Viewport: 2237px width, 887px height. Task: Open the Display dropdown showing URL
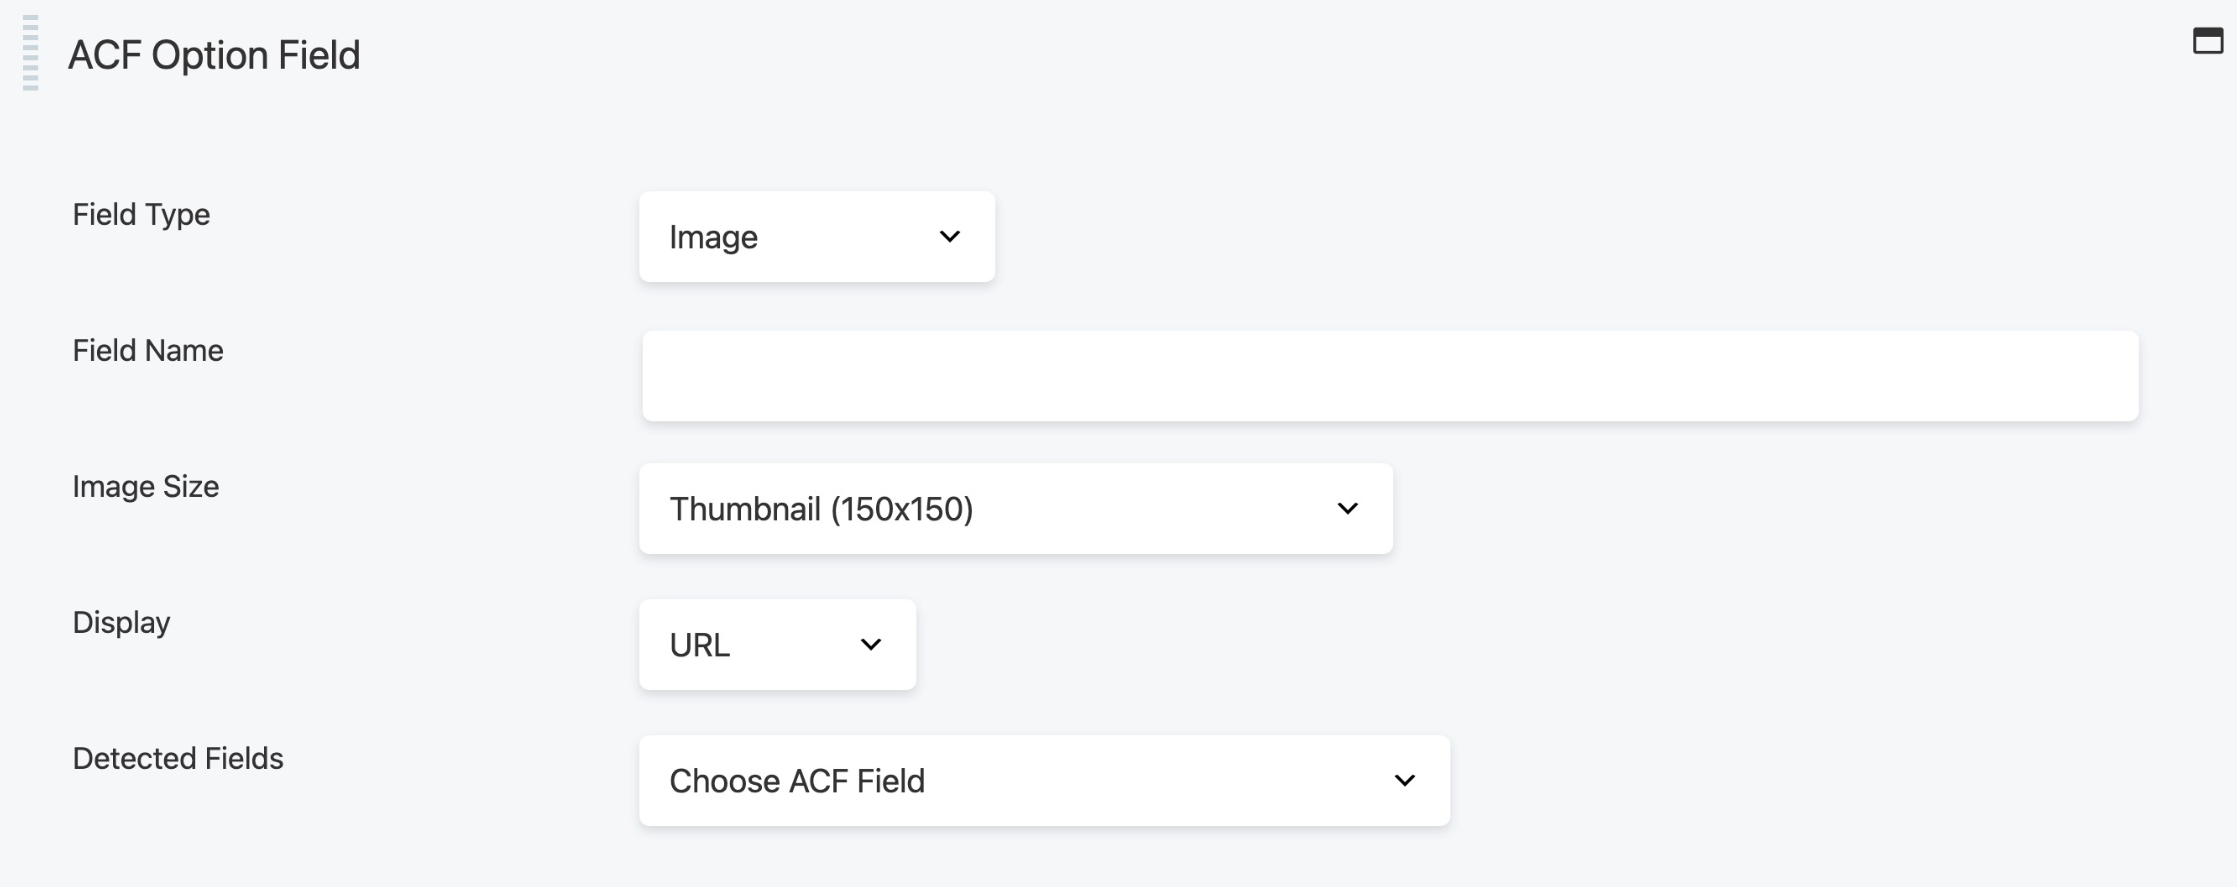(776, 644)
